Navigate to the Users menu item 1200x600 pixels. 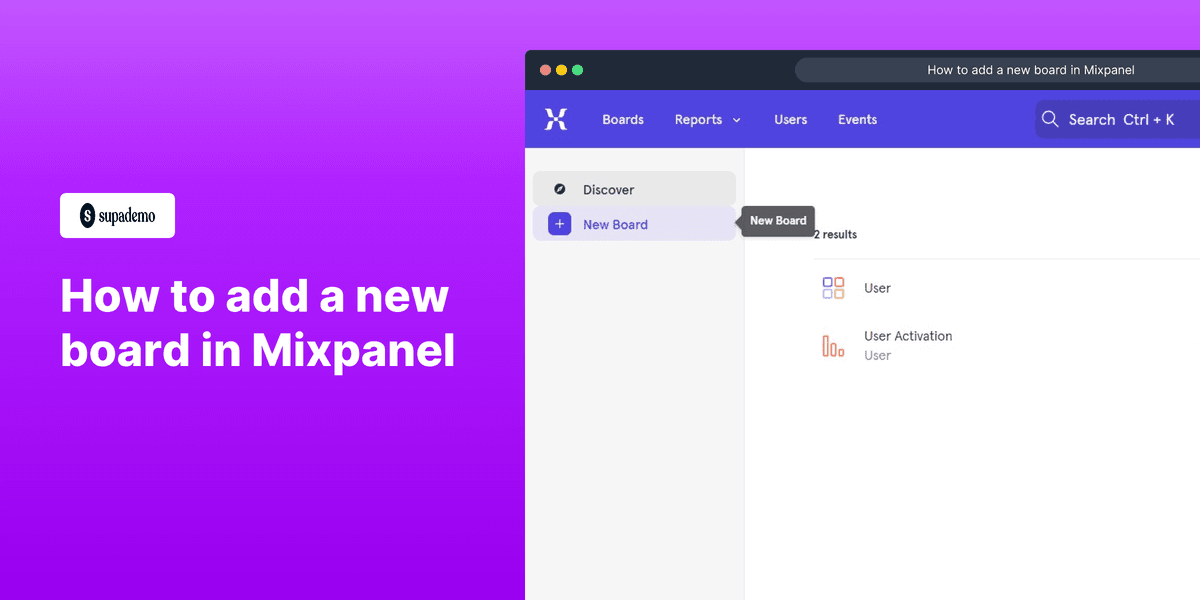[x=790, y=119]
